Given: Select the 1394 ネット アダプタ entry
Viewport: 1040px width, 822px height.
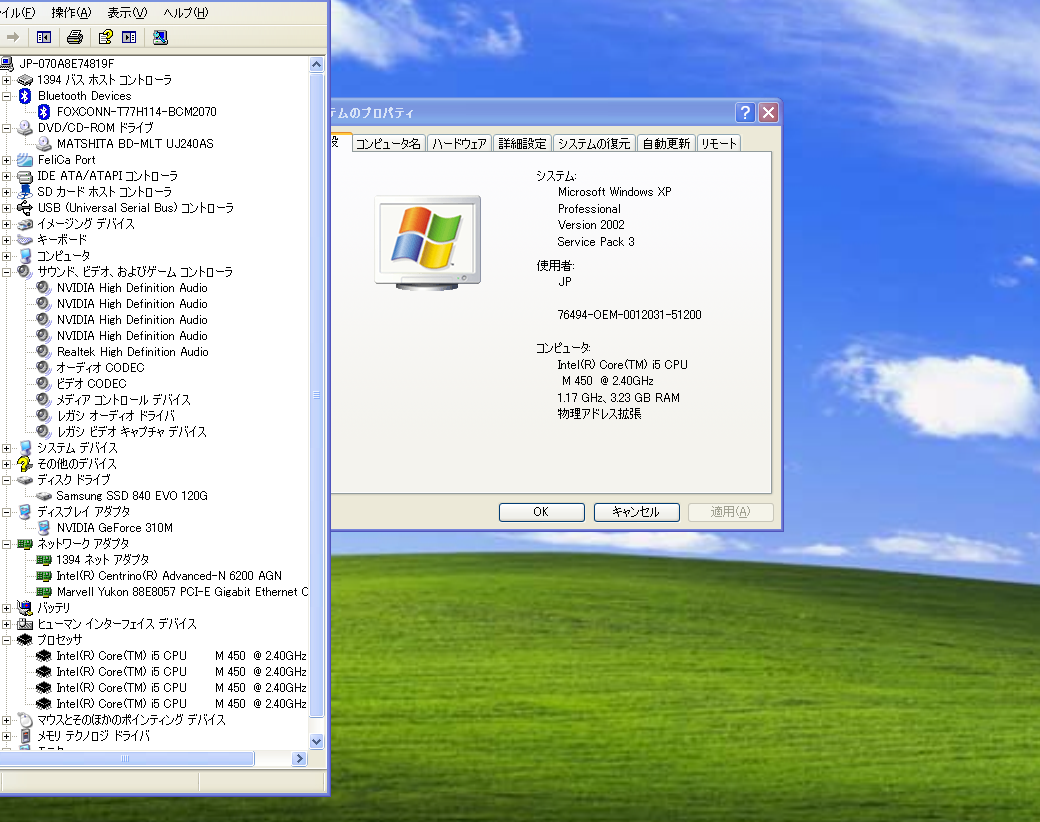Looking at the screenshot, I should [103, 560].
